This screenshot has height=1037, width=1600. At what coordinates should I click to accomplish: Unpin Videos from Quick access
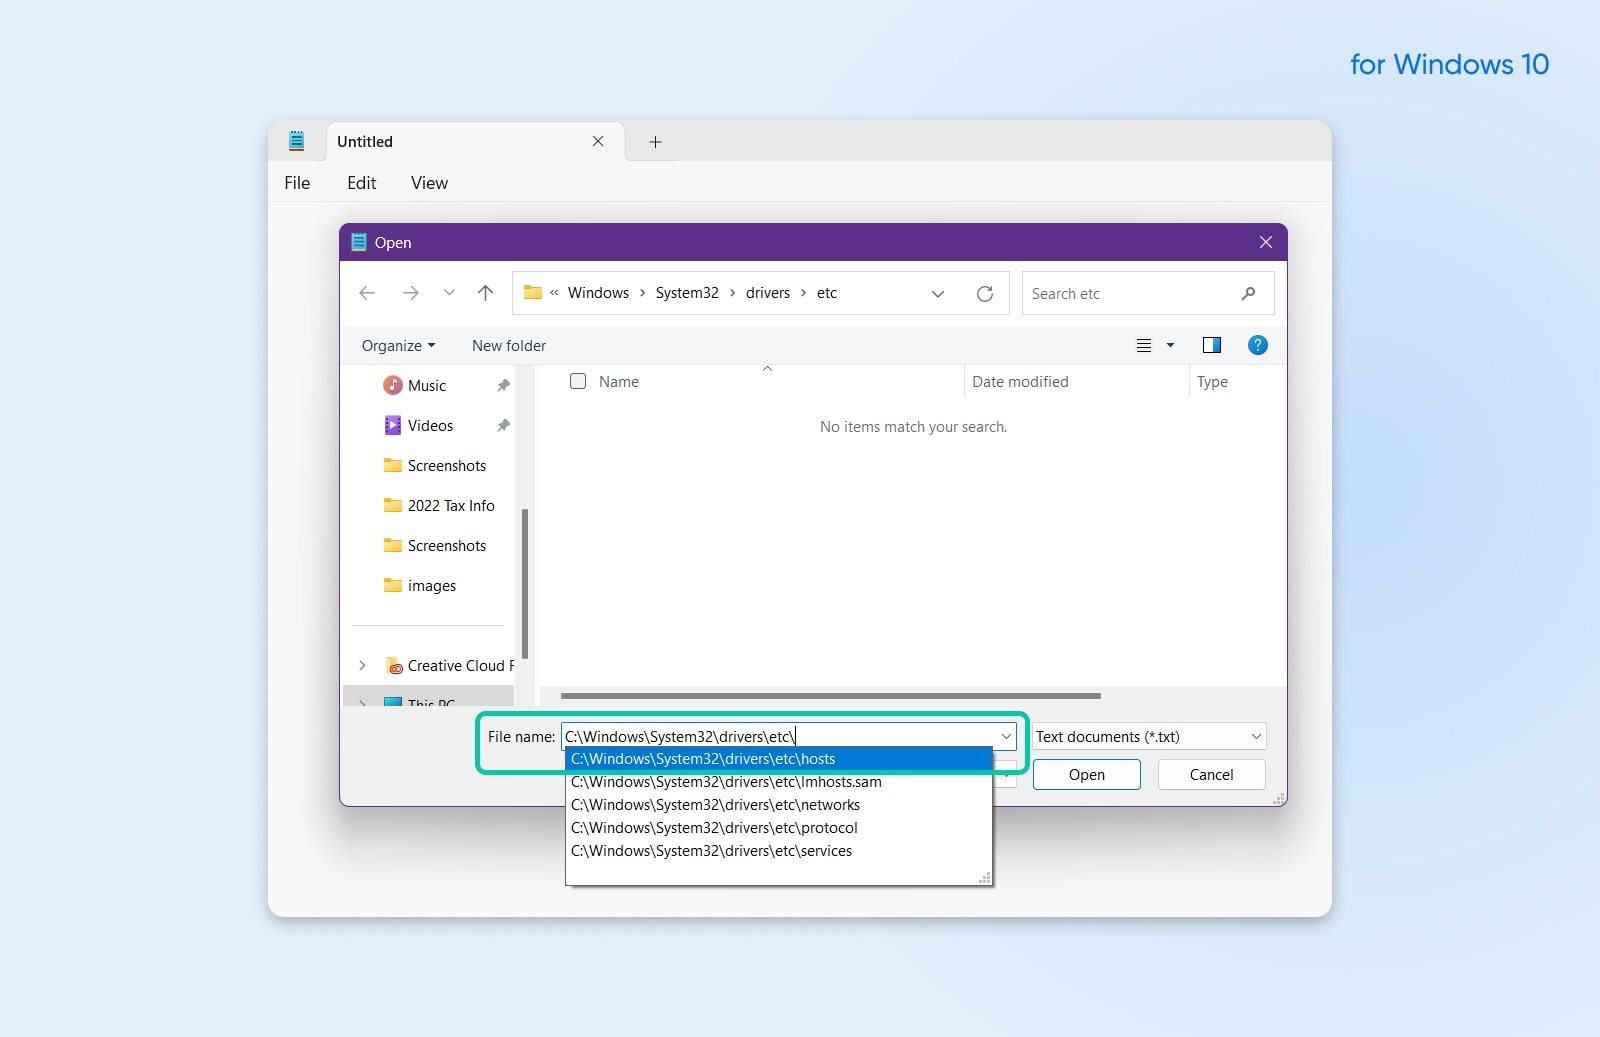point(503,424)
